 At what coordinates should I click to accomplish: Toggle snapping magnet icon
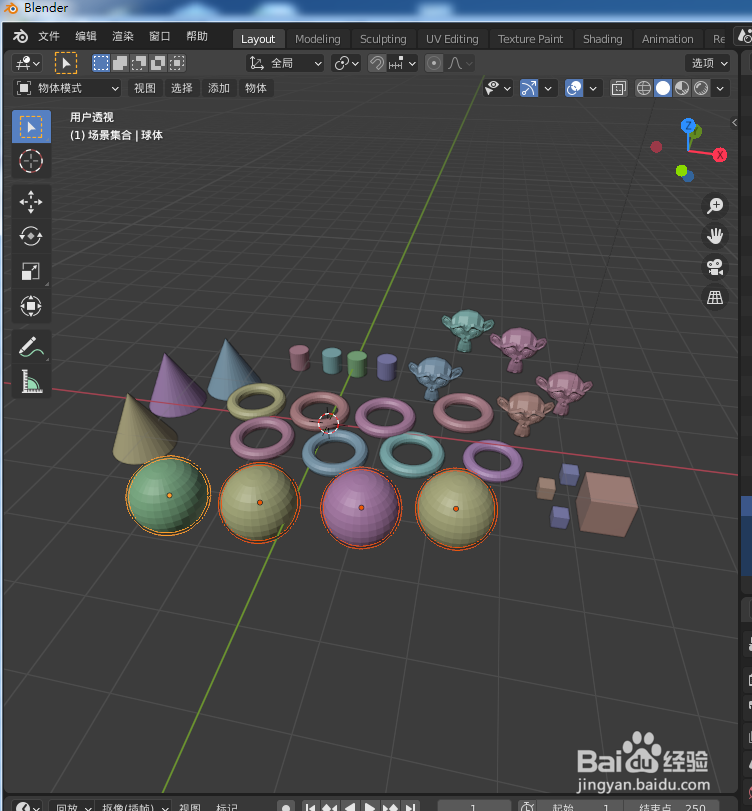coord(377,64)
